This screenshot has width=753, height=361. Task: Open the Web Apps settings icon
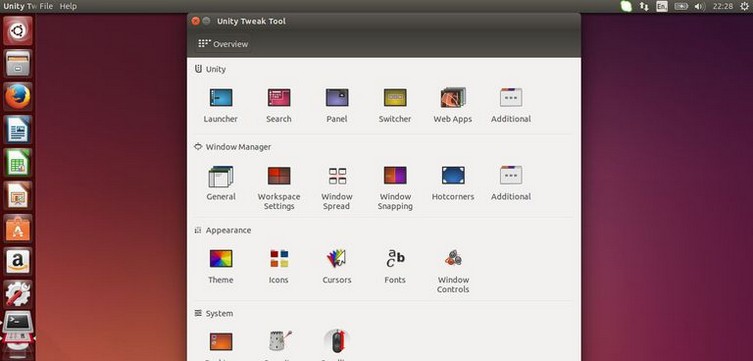pos(453,98)
